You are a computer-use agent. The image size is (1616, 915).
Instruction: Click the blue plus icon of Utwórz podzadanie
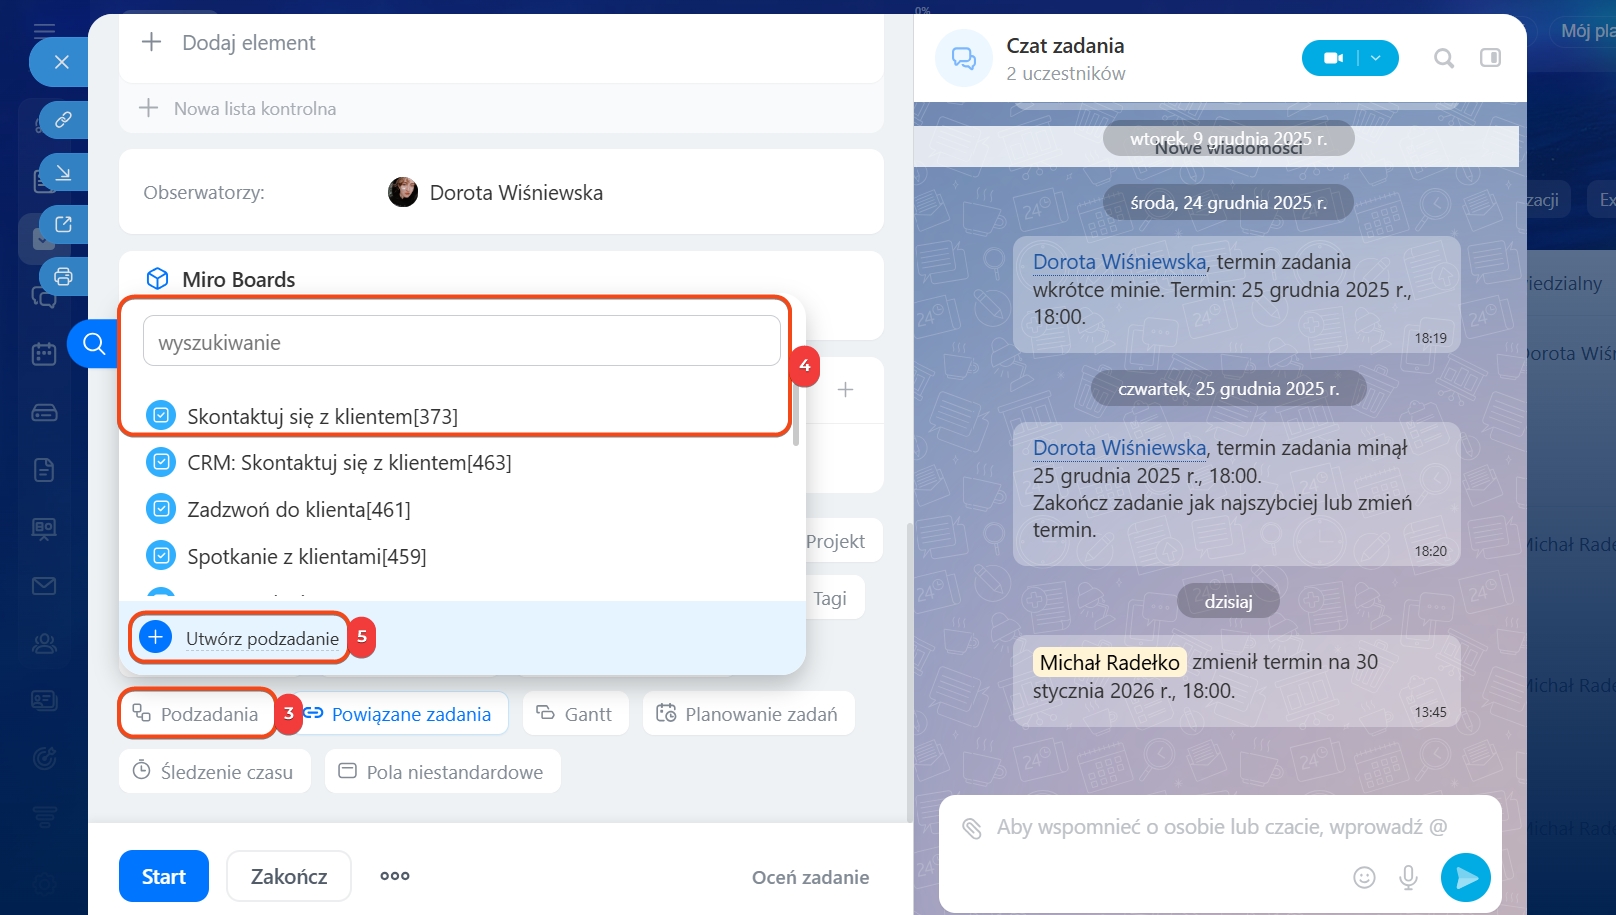pyautogui.click(x=156, y=637)
